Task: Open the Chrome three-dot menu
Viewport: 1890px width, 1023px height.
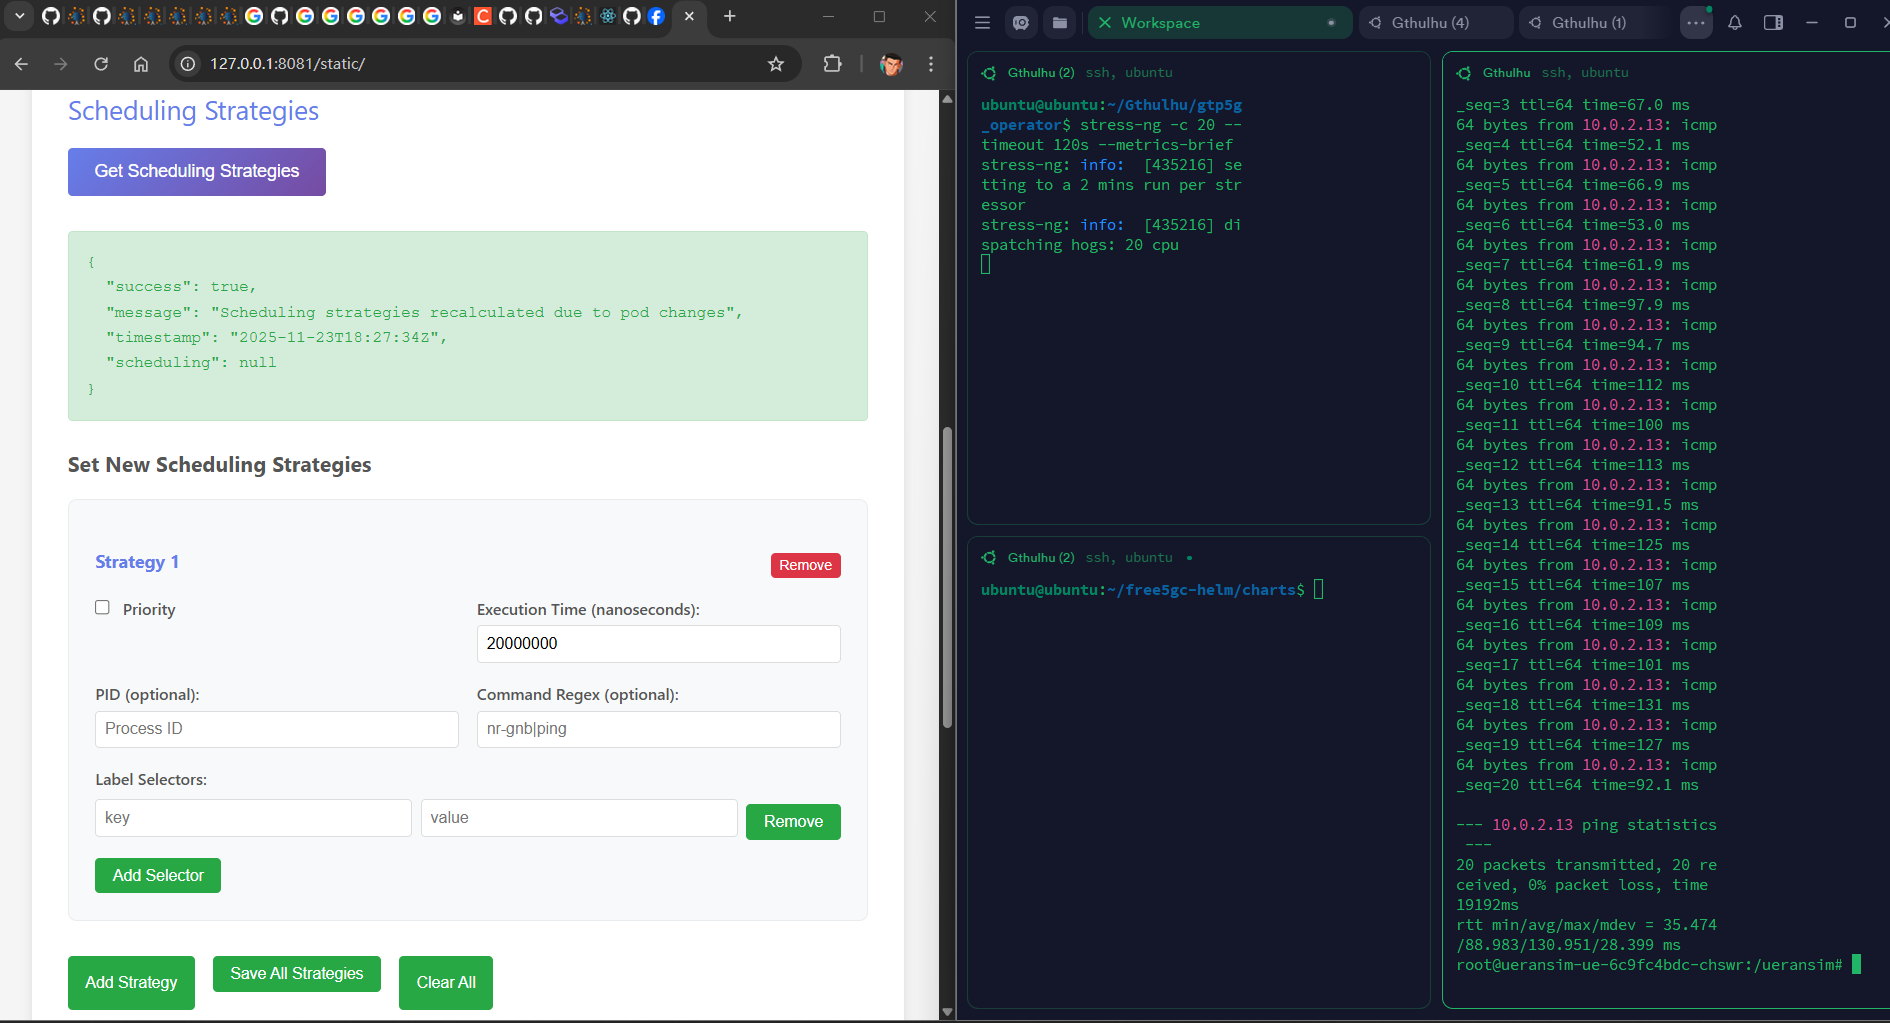Action: (931, 64)
